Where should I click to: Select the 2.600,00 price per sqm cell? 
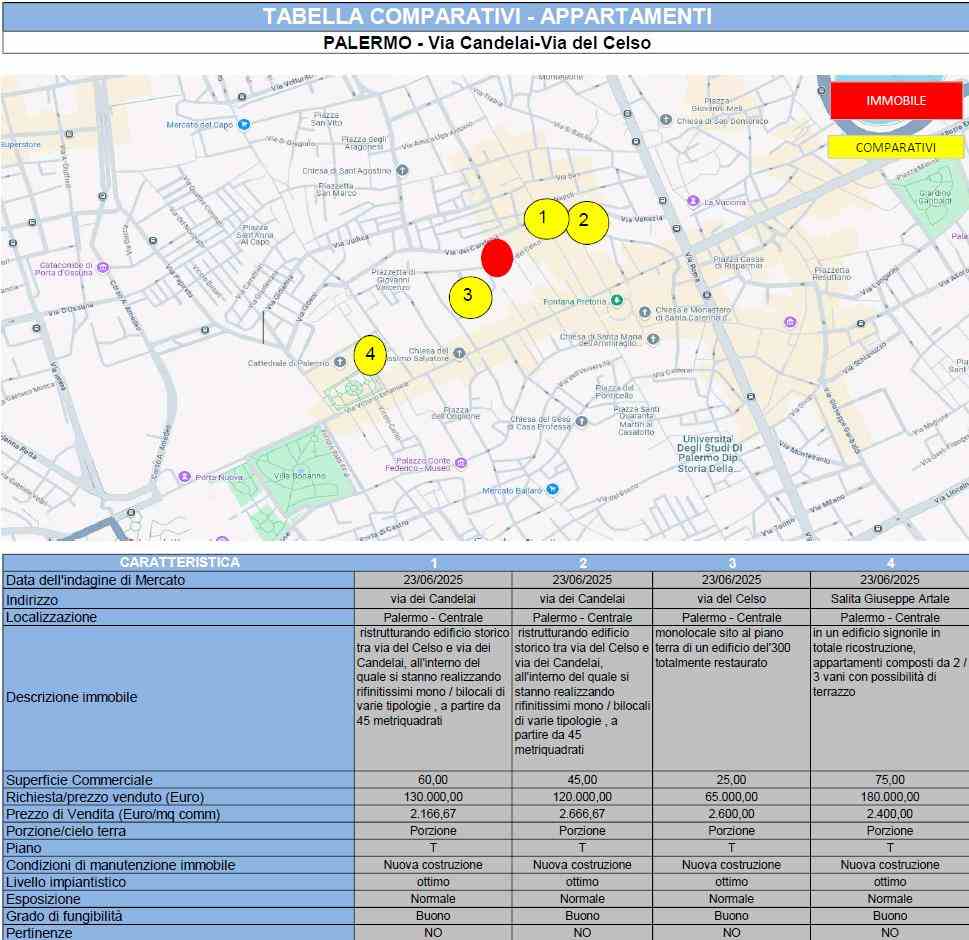pos(731,814)
